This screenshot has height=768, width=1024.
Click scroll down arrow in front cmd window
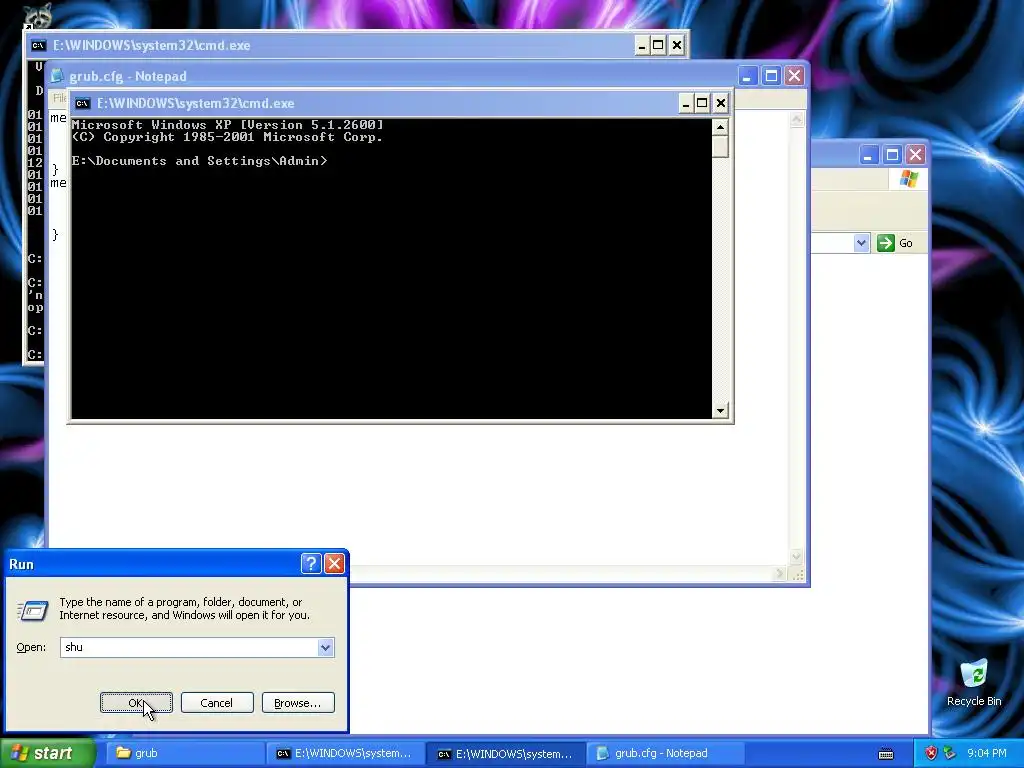[x=720, y=410]
